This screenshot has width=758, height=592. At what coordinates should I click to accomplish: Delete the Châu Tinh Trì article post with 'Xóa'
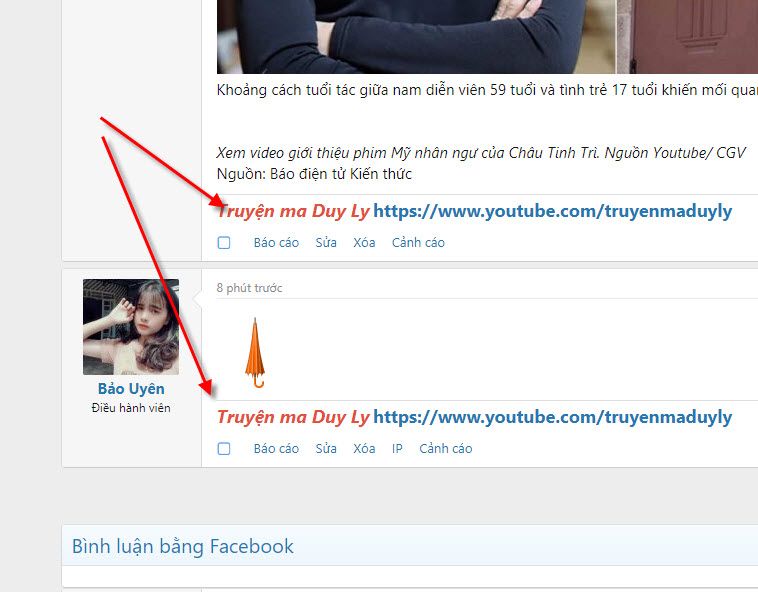[x=364, y=243]
